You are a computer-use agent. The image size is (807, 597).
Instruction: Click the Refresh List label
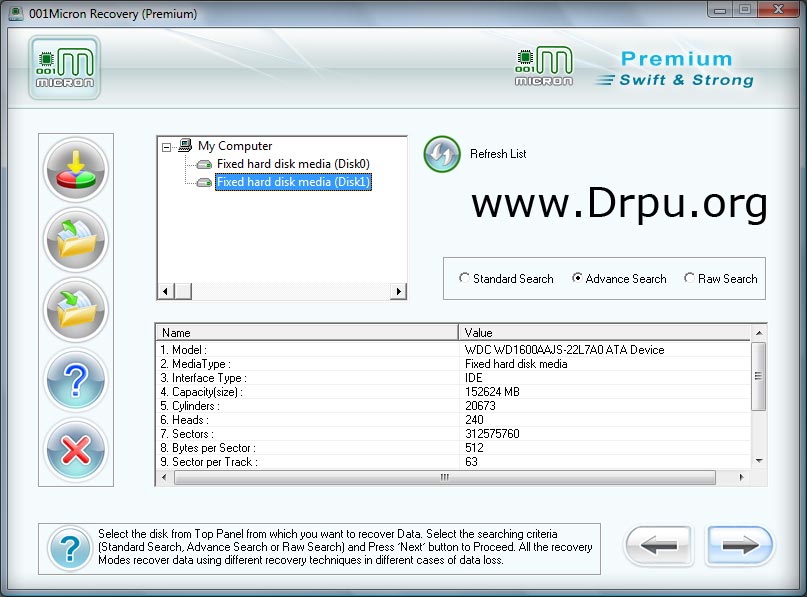coord(498,154)
